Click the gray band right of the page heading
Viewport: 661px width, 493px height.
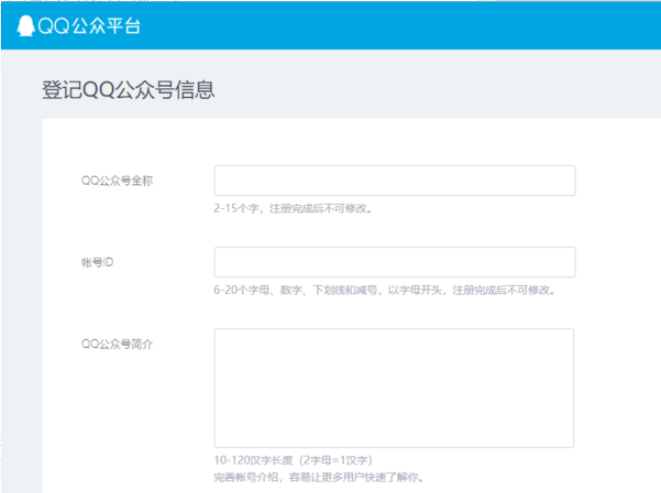(450, 89)
